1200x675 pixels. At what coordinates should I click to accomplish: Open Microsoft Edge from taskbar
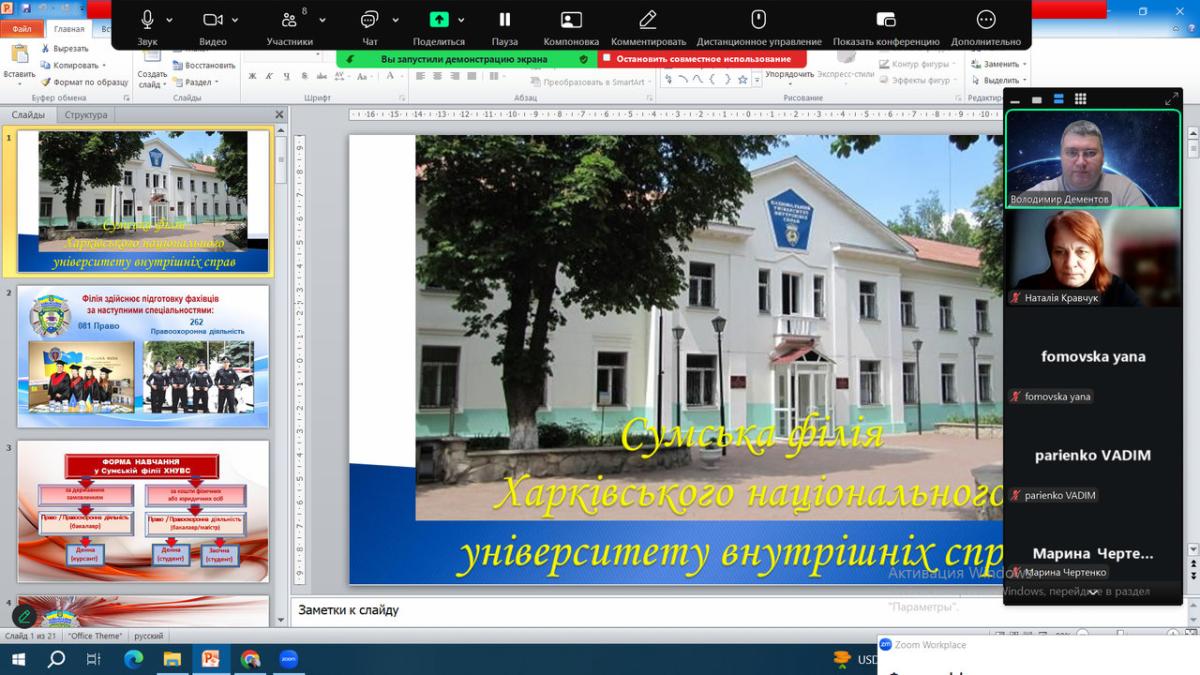point(133,659)
